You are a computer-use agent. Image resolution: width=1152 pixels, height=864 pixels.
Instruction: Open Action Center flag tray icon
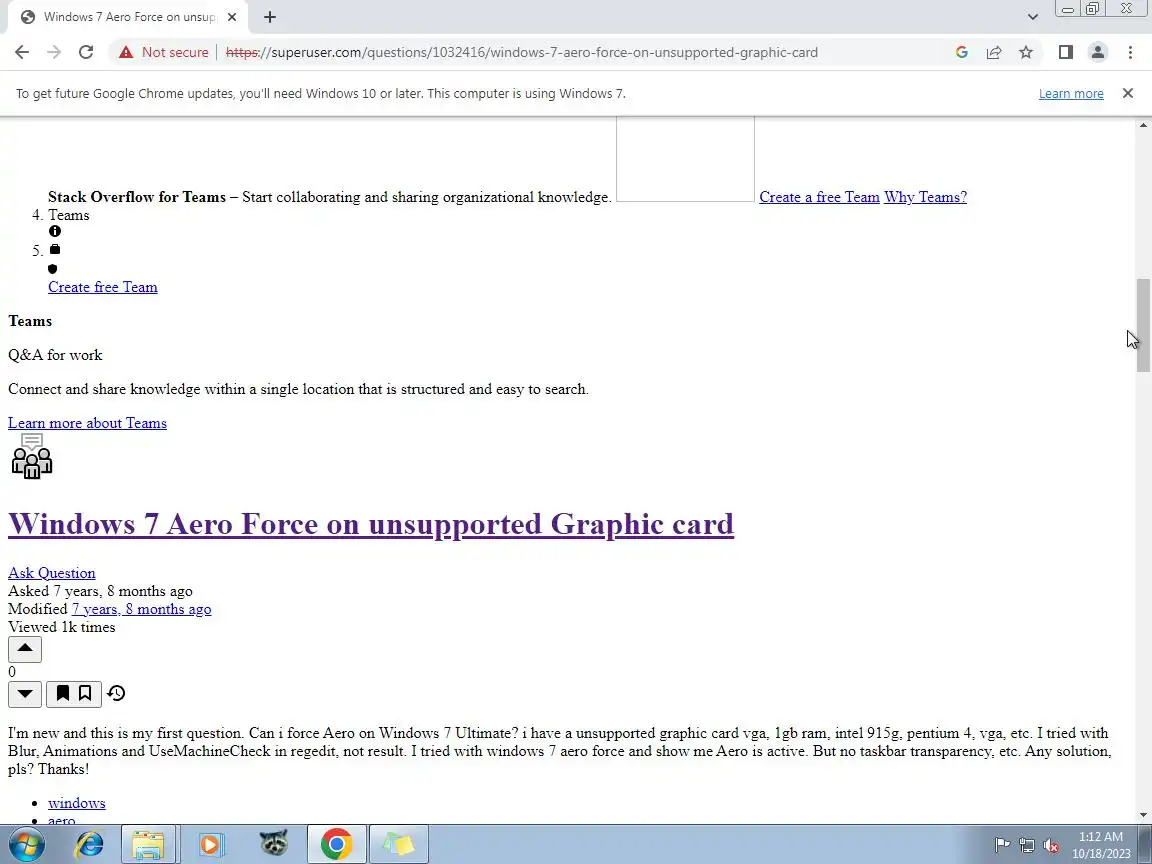(x=1002, y=845)
